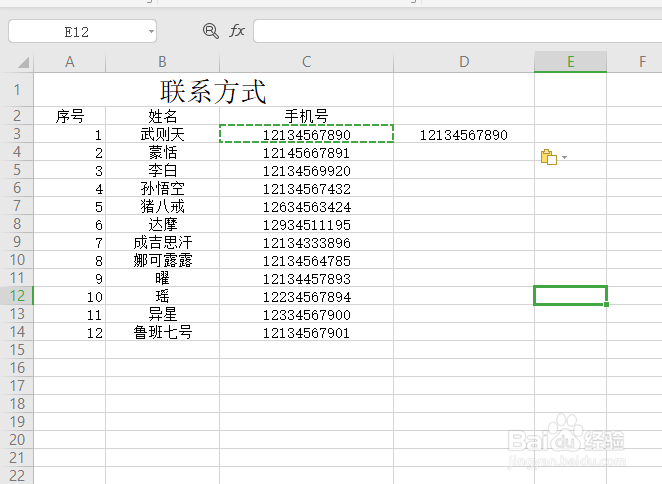Select row 15 header
This screenshot has height=484, width=662.
(17, 350)
